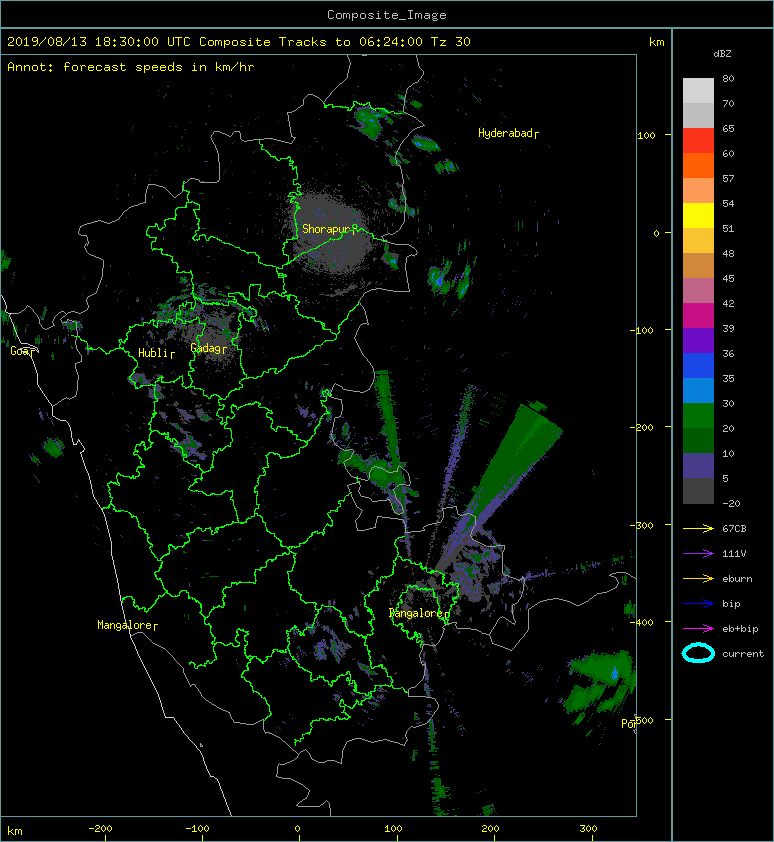
Task: Click the magenta eb+bip arrow icon
Action: tap(698, 629)
